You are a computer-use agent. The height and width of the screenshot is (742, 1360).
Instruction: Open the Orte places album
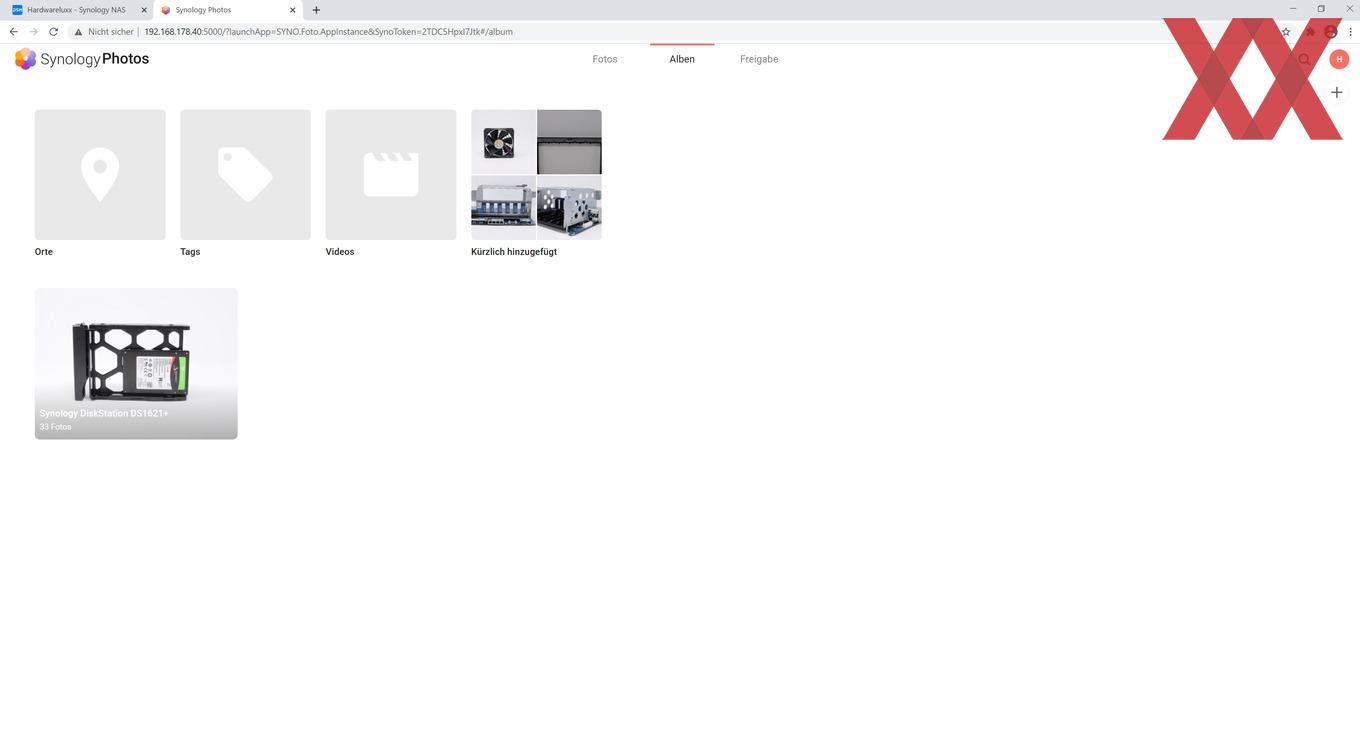coord(100,175)
